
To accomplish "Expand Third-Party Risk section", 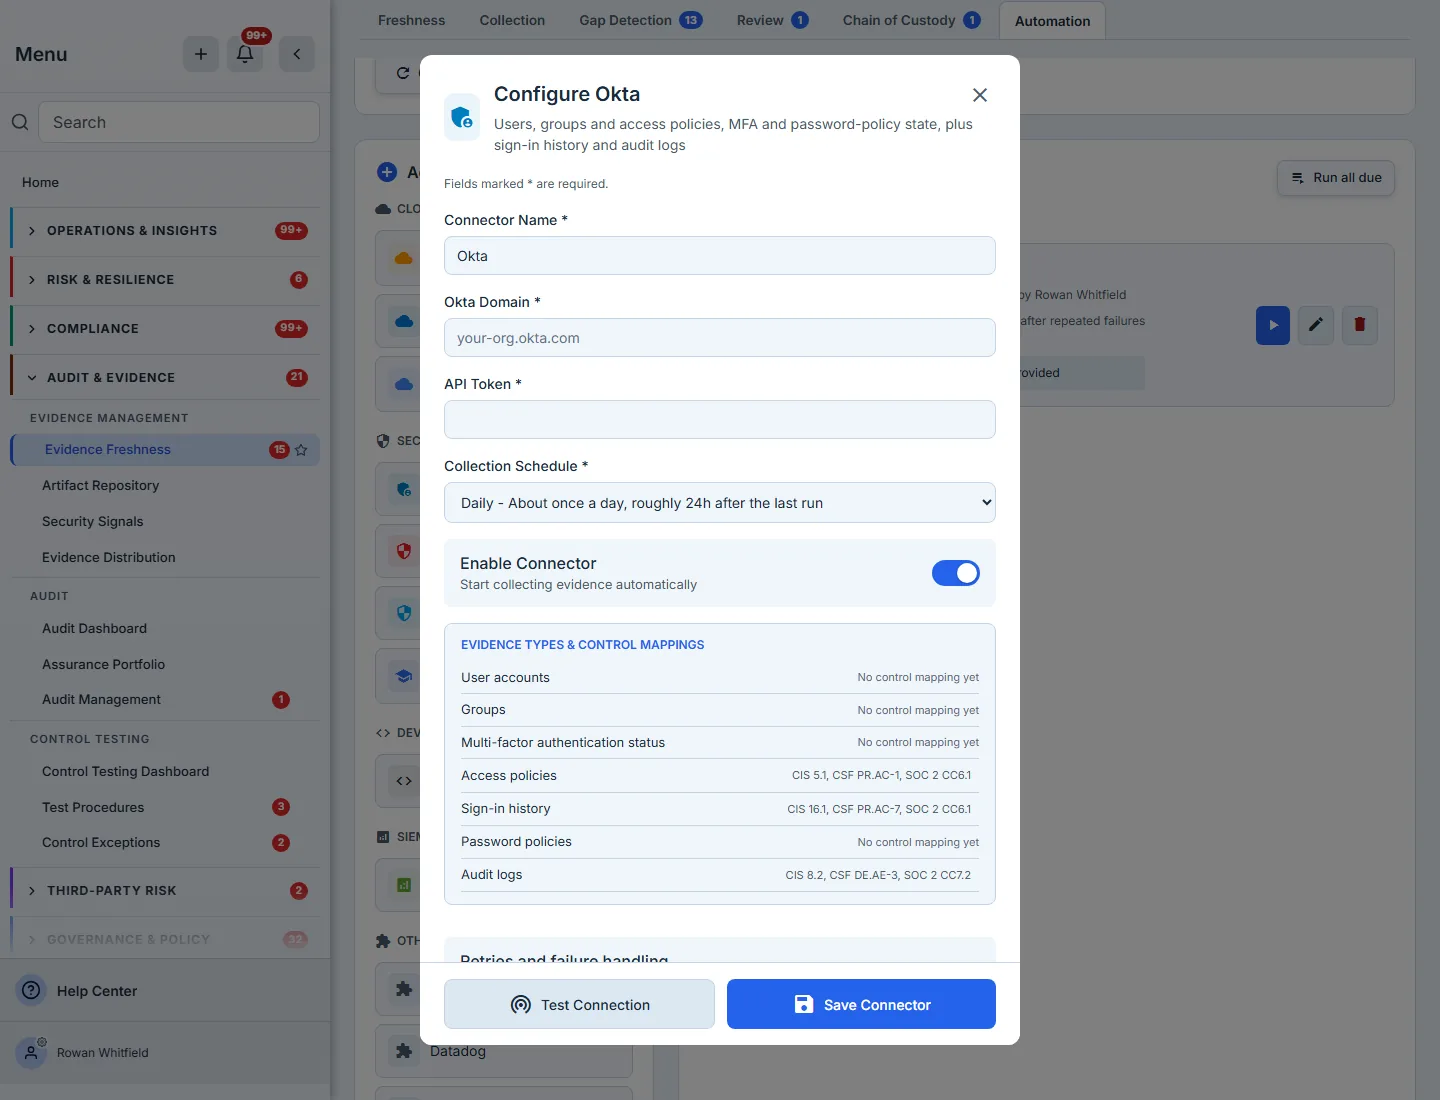I will (x=166, y=891).
